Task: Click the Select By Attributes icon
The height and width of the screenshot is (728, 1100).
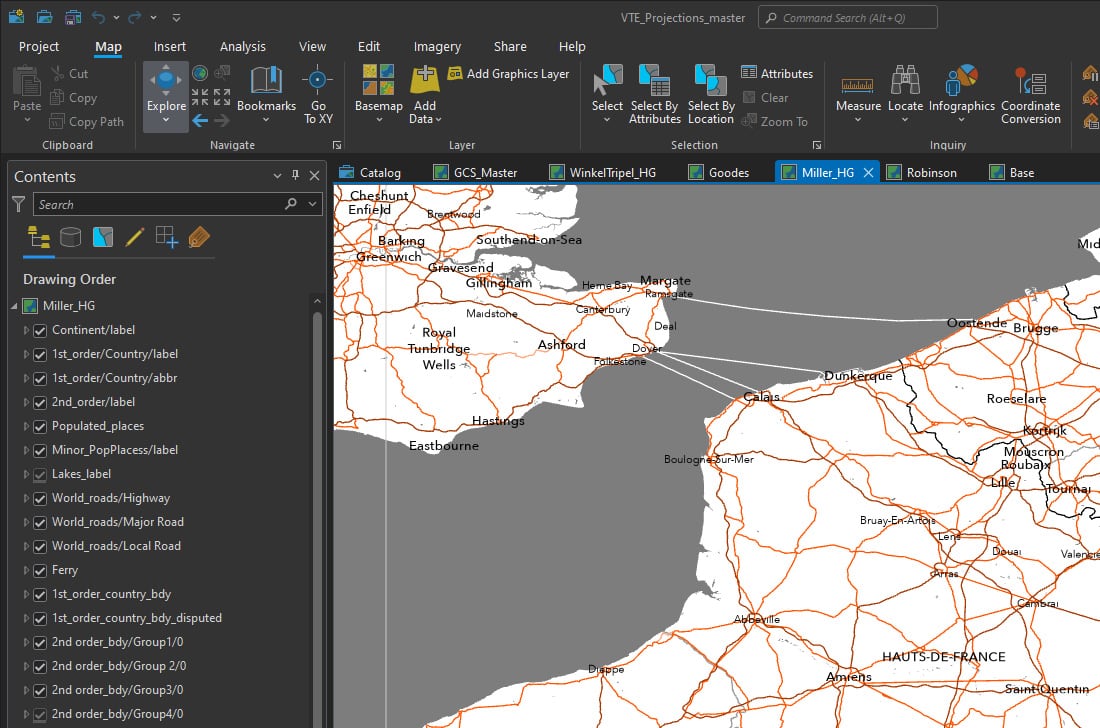Action: click(654, 82)
